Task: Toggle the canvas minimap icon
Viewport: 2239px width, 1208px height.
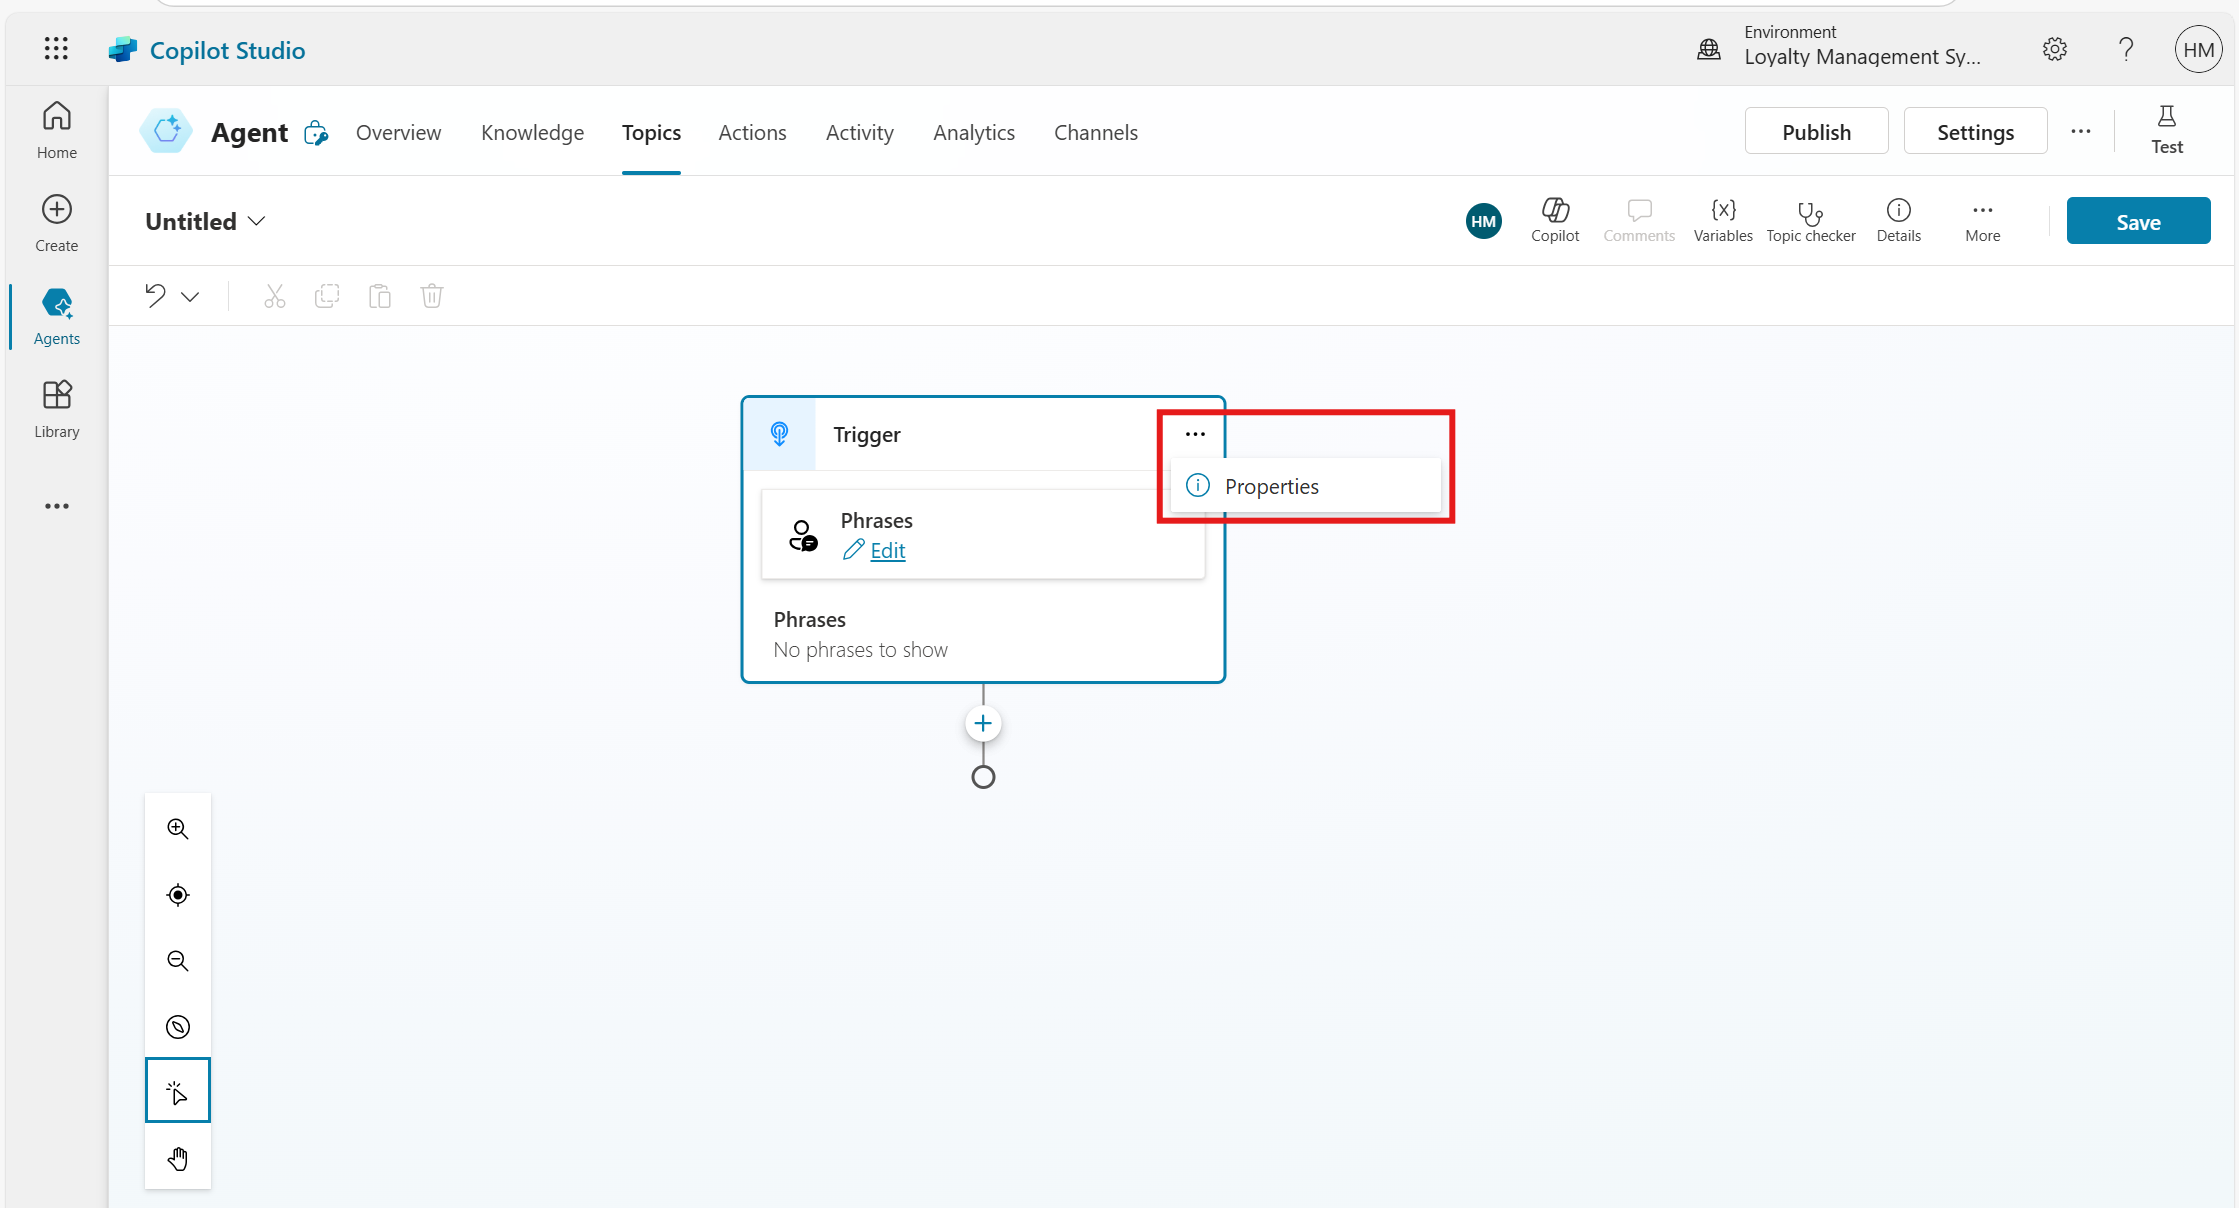Action: [x=178, y=1027]
